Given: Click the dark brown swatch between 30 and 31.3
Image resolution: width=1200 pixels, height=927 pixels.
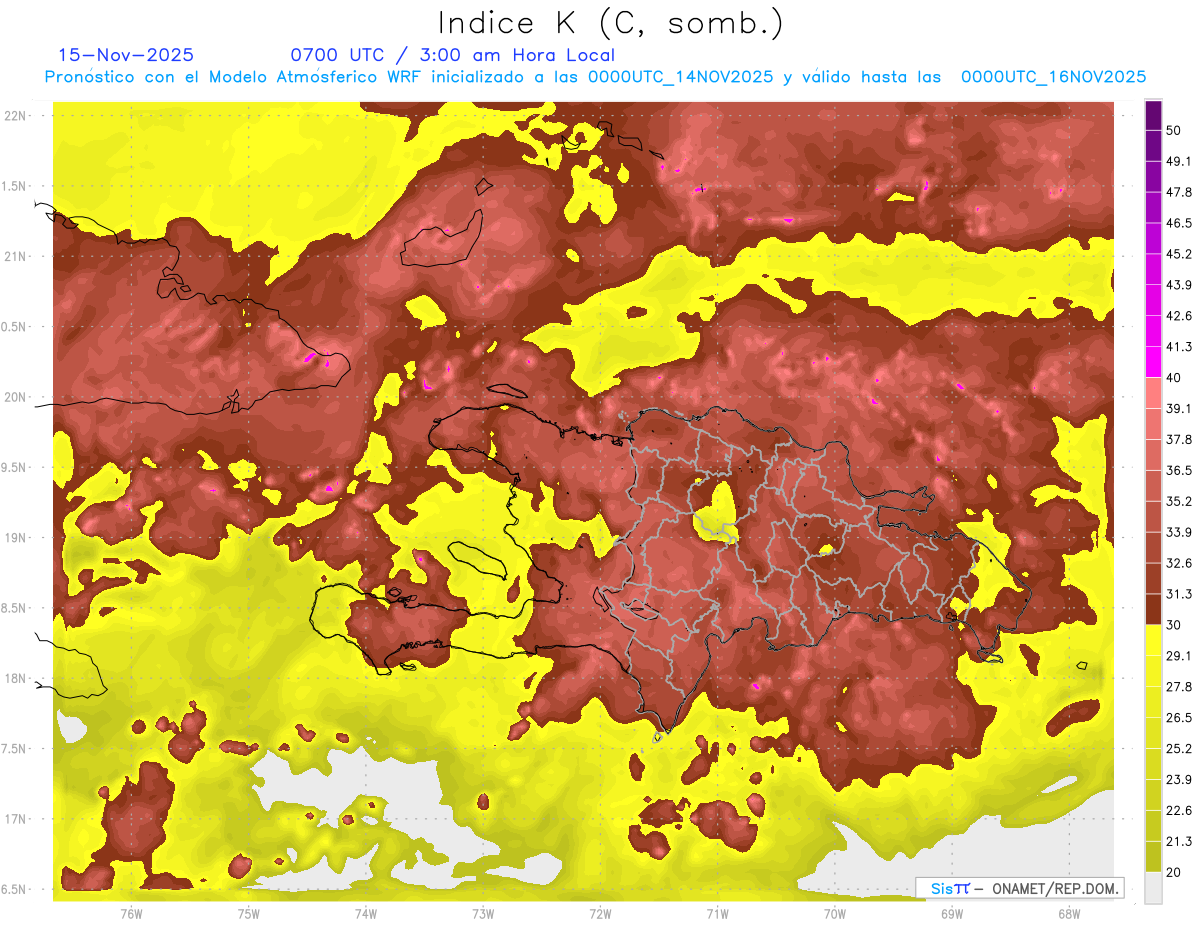Looking at the screenshot, I should [1154, 609].
